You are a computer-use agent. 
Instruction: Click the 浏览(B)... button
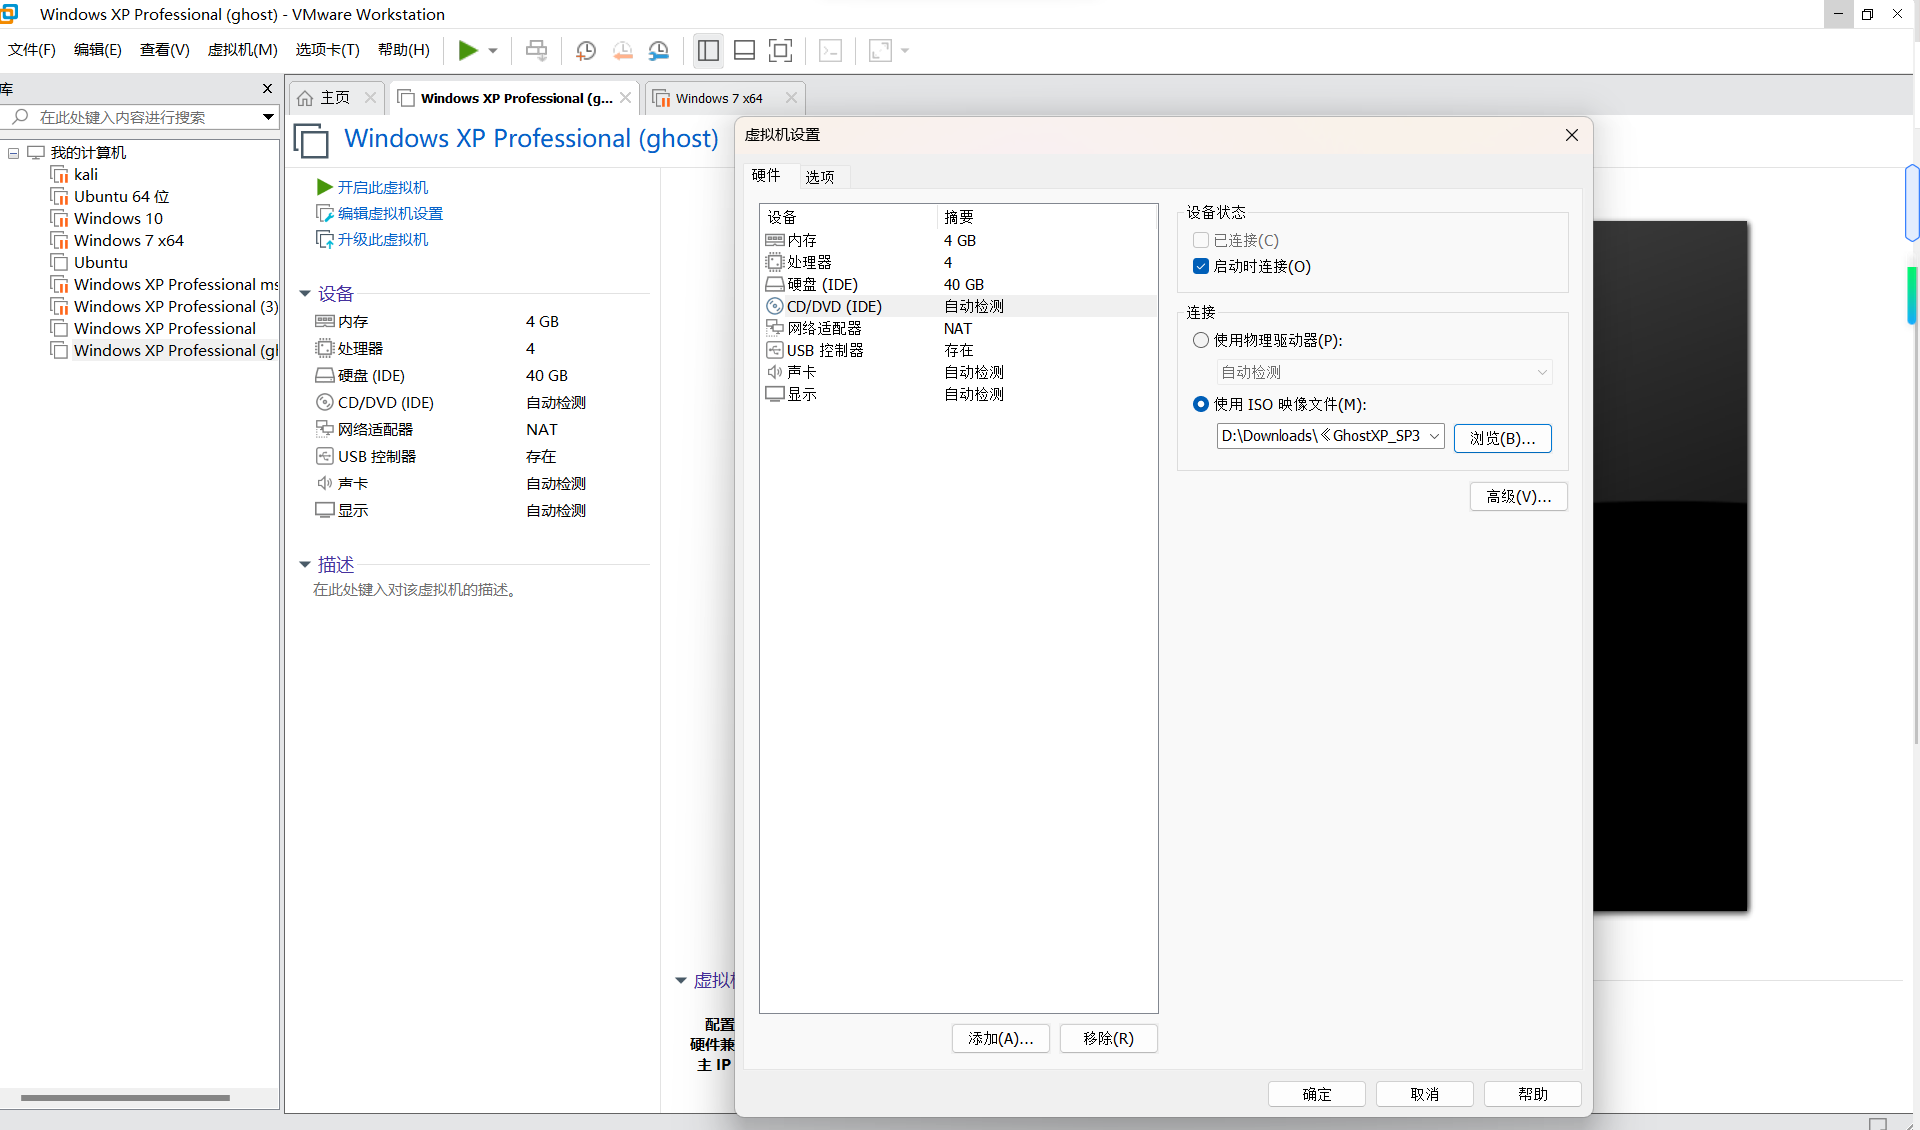[1502, 438]
